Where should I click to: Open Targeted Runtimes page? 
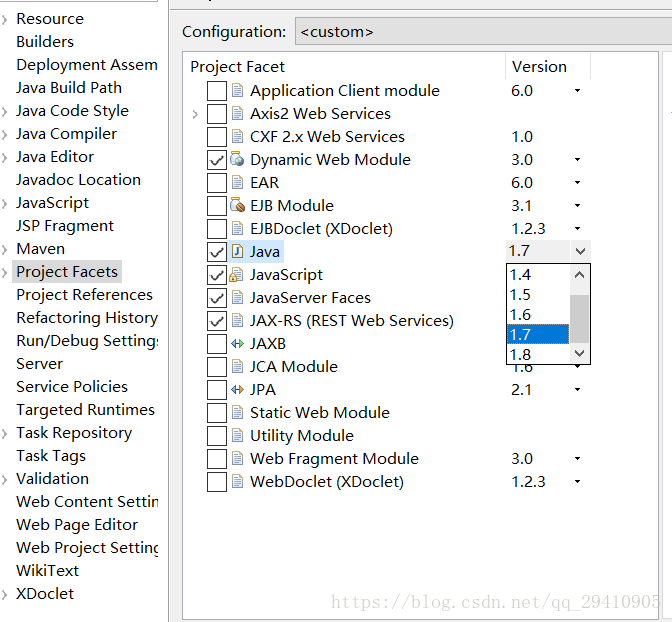[85, 410]
